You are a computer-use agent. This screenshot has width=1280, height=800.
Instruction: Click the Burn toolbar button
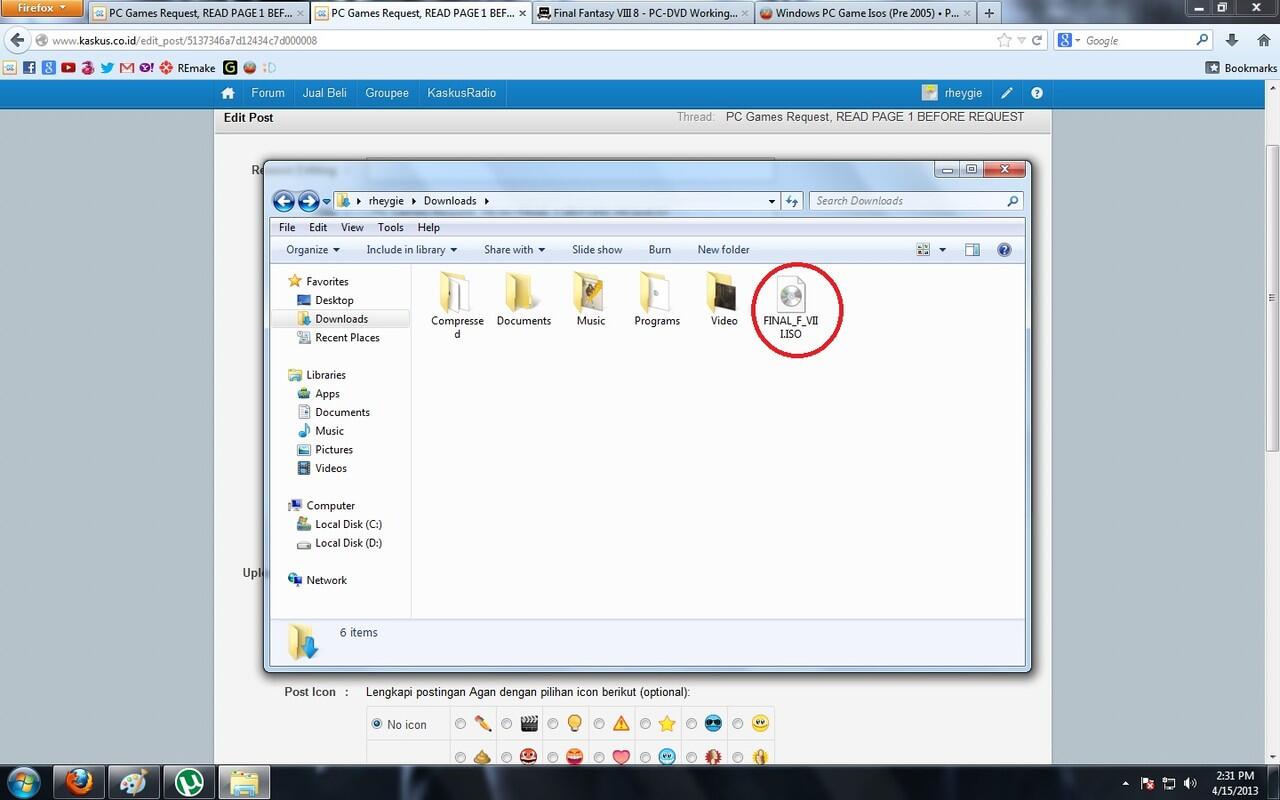coord(659,249)
